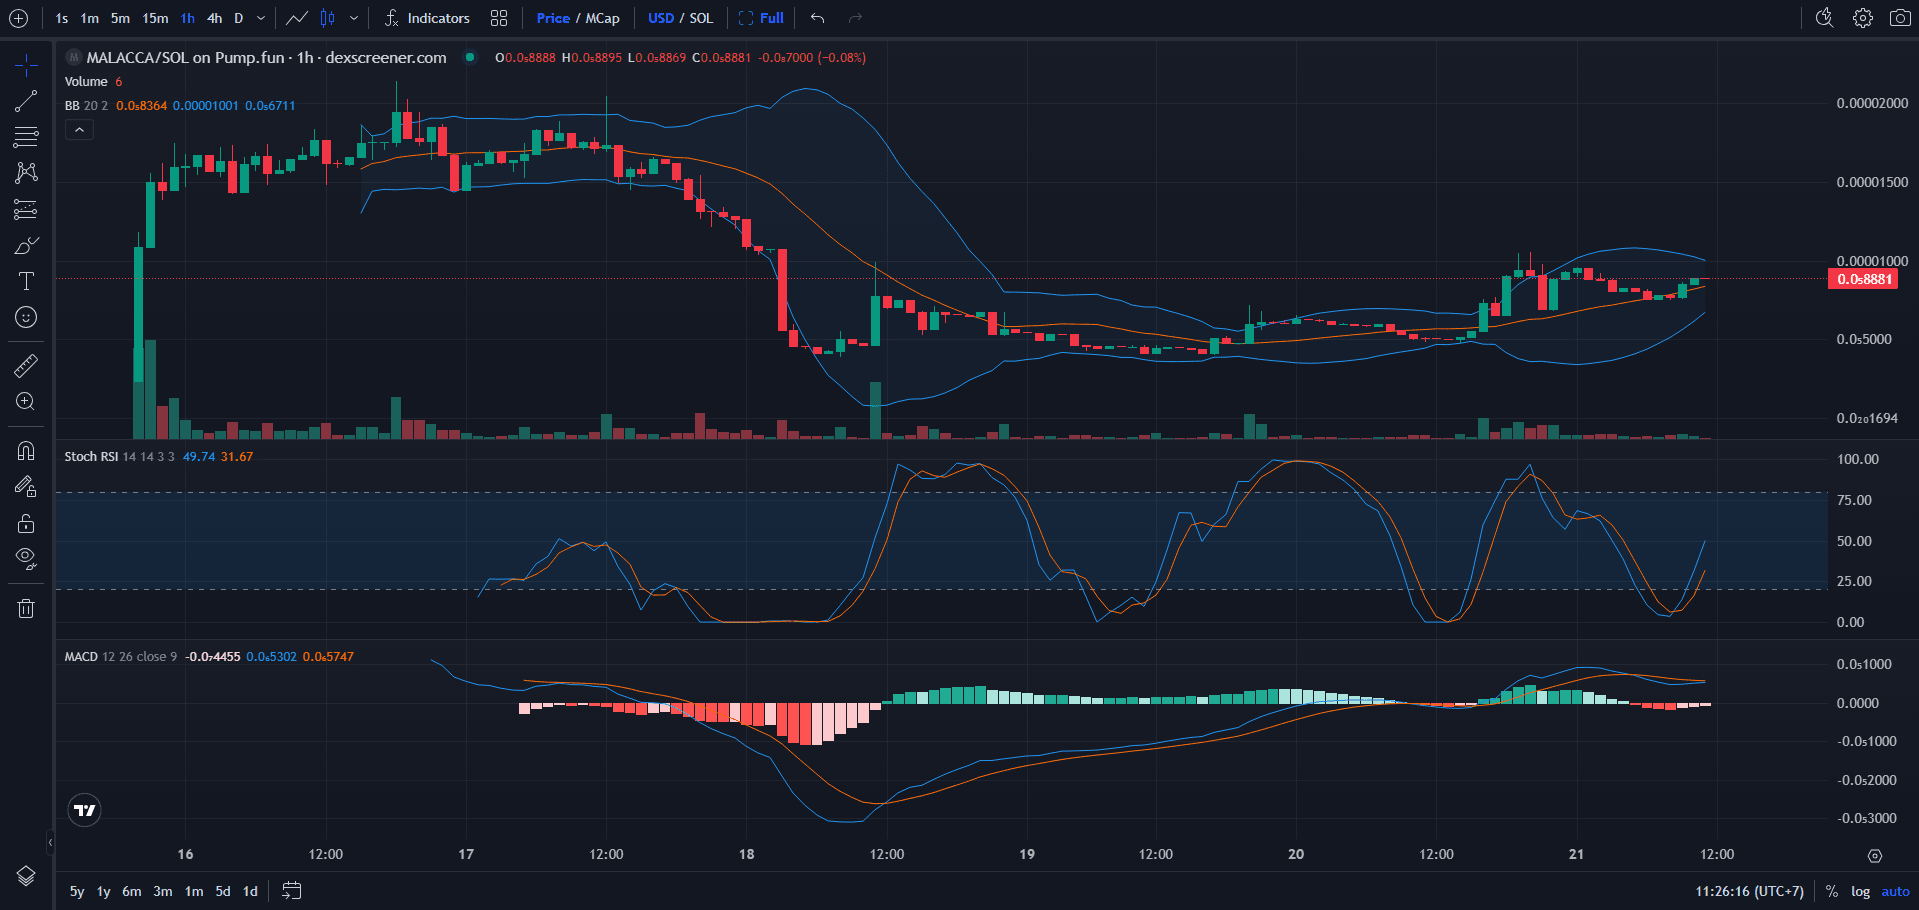Open the Indicators dialog
The width and height of the screenshot is (1919, 910).
coord(428,18)
